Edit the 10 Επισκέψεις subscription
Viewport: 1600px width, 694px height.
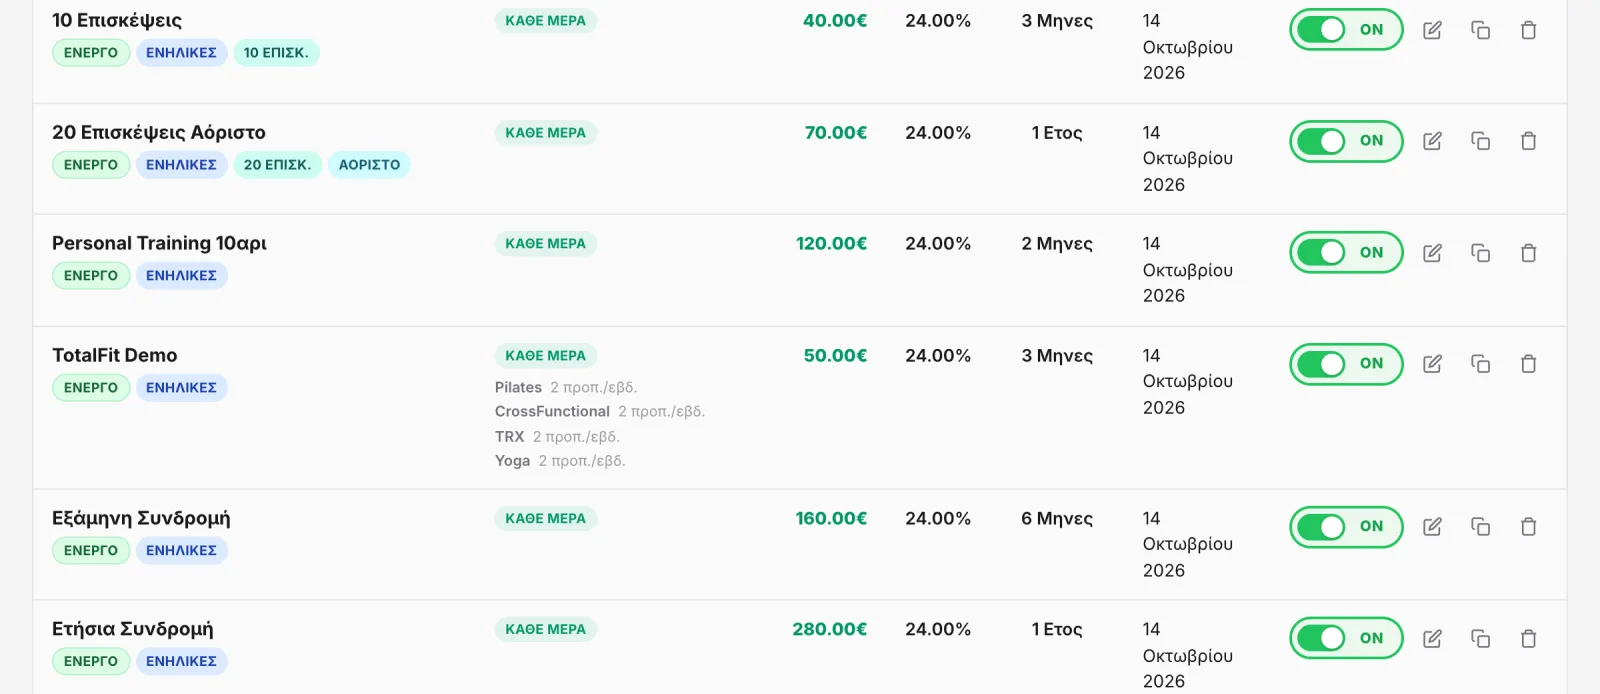[1432, 30]
